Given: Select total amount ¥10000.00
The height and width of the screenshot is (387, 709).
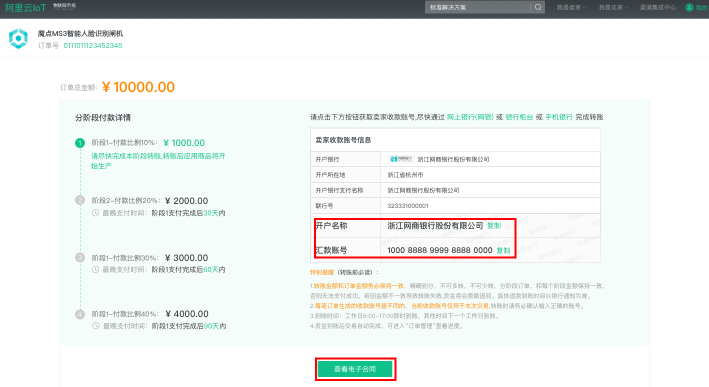Looking at the screenshot, I should (138, 87).
